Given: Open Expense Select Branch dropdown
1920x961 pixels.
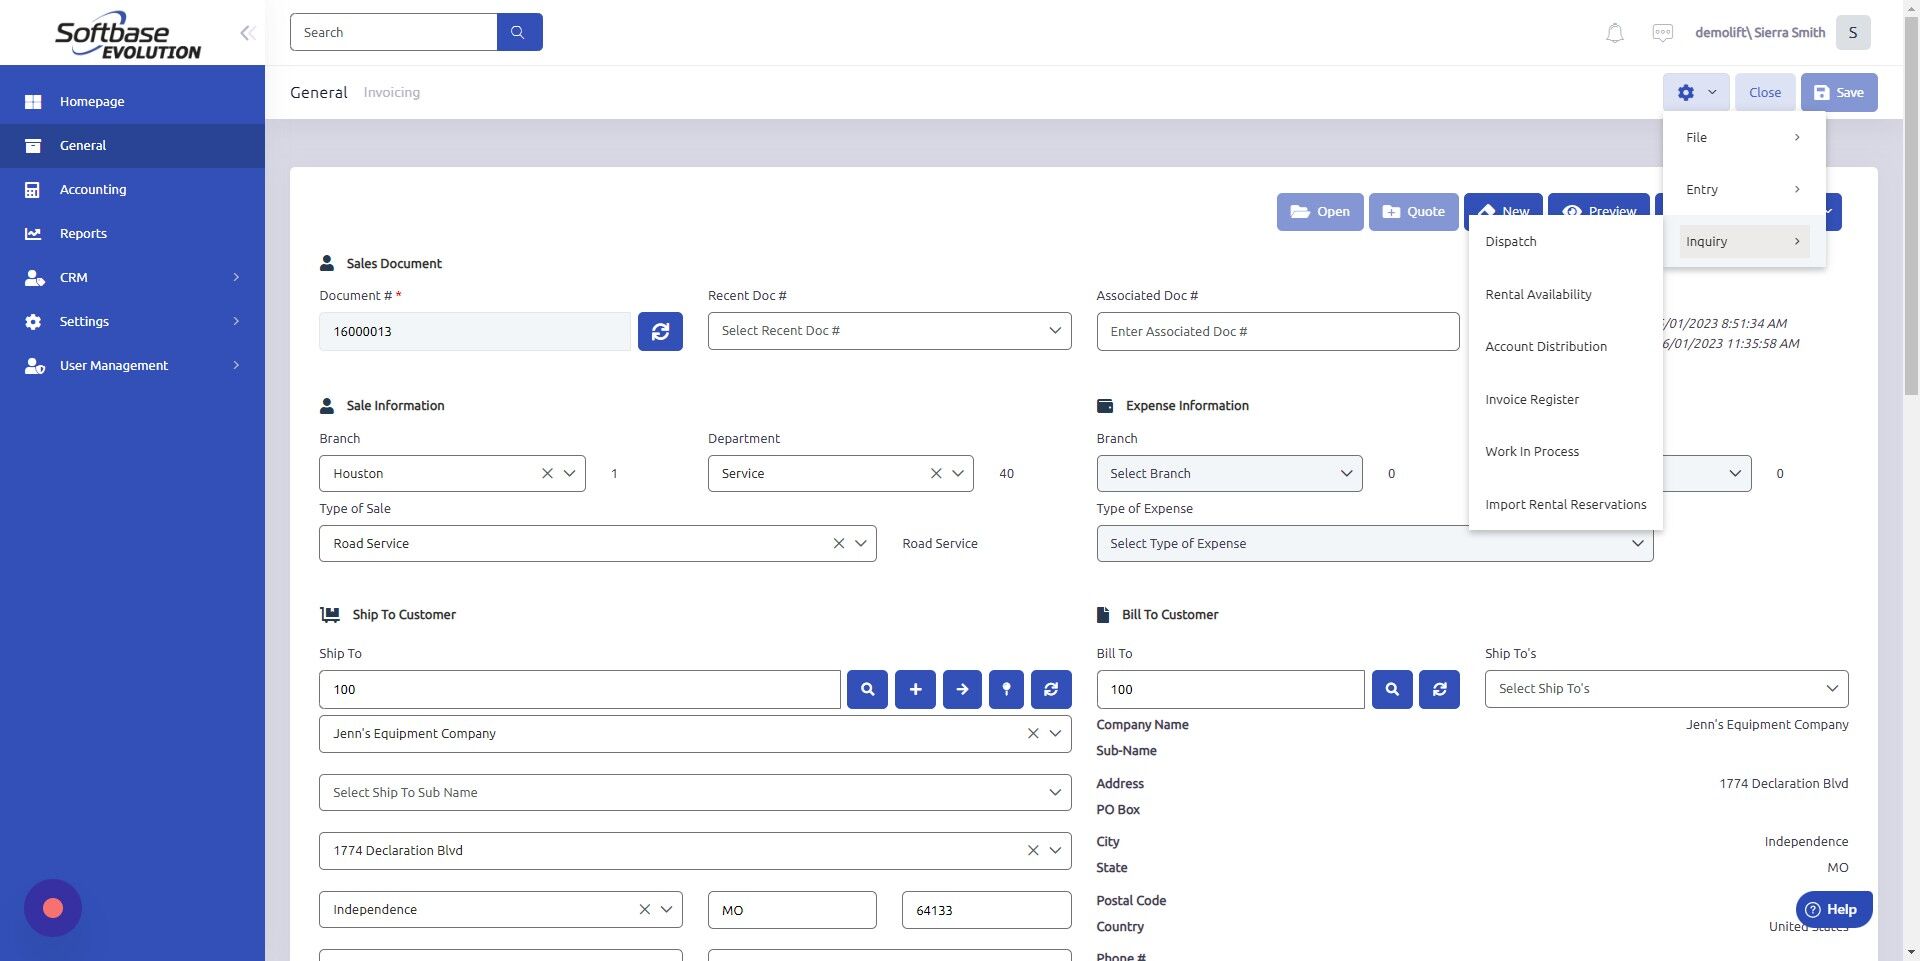Looking at the screenshot, I should [1229, 473].
